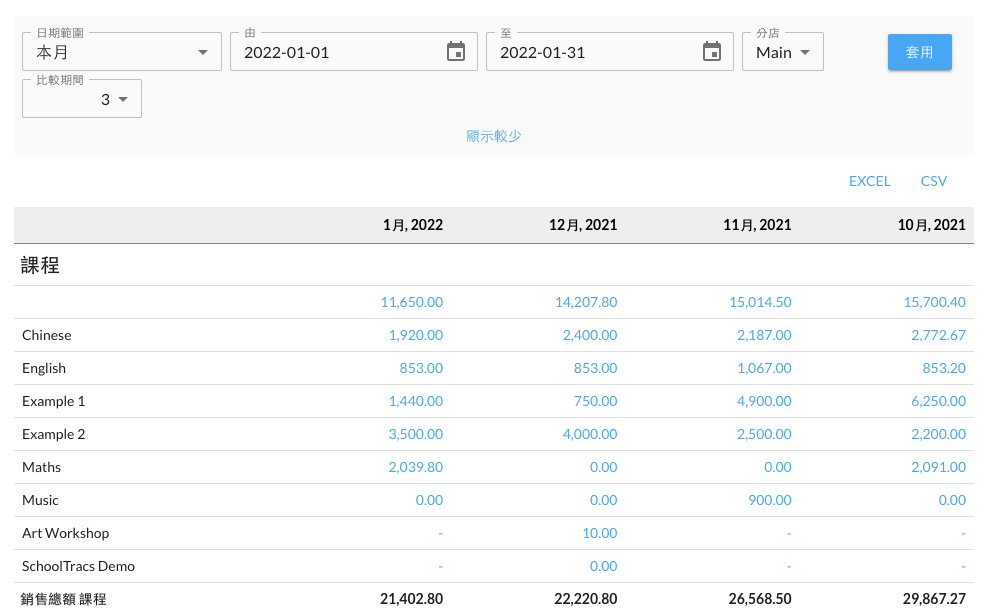Open calendar picker for 至 end date
Image resolution: width=997 pixels, height=615 pixels.
pos(712,52)
